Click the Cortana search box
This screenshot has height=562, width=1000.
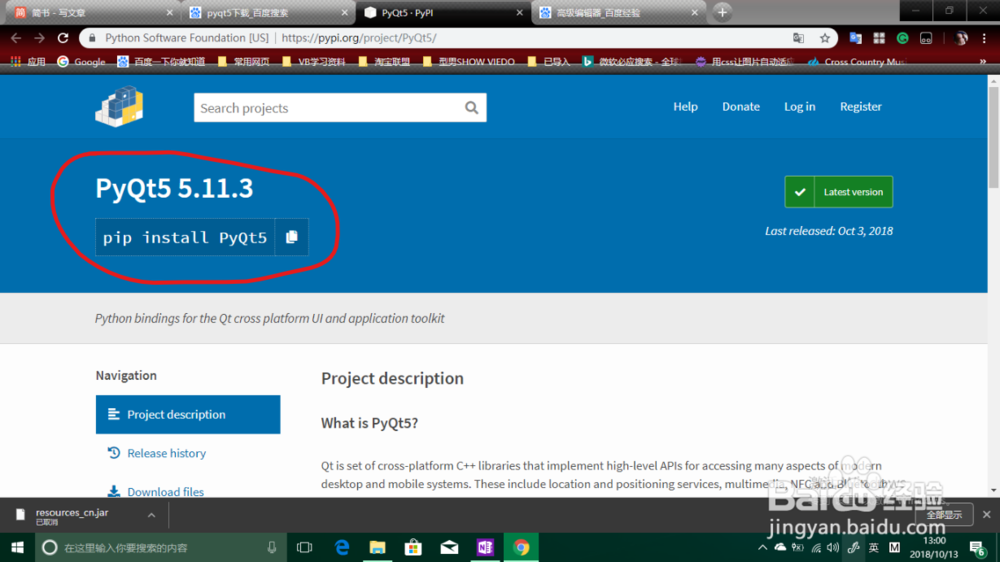click(x=159, y=547)
